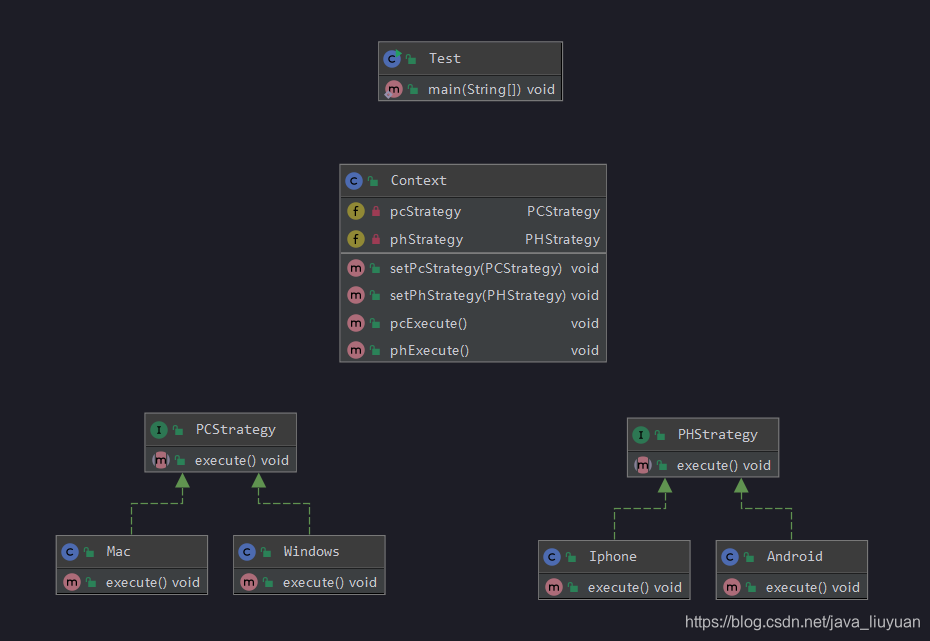
Task: Select the Iphone class name
Action: coord(613,557)
